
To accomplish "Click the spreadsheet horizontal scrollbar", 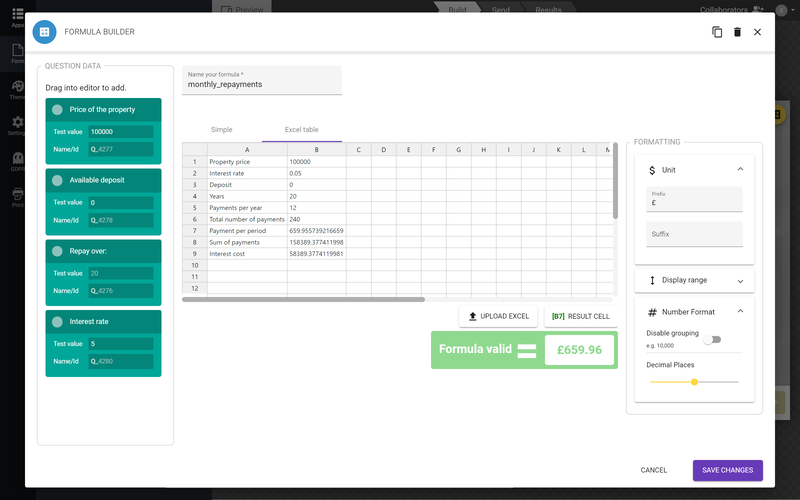I will 304,299.
